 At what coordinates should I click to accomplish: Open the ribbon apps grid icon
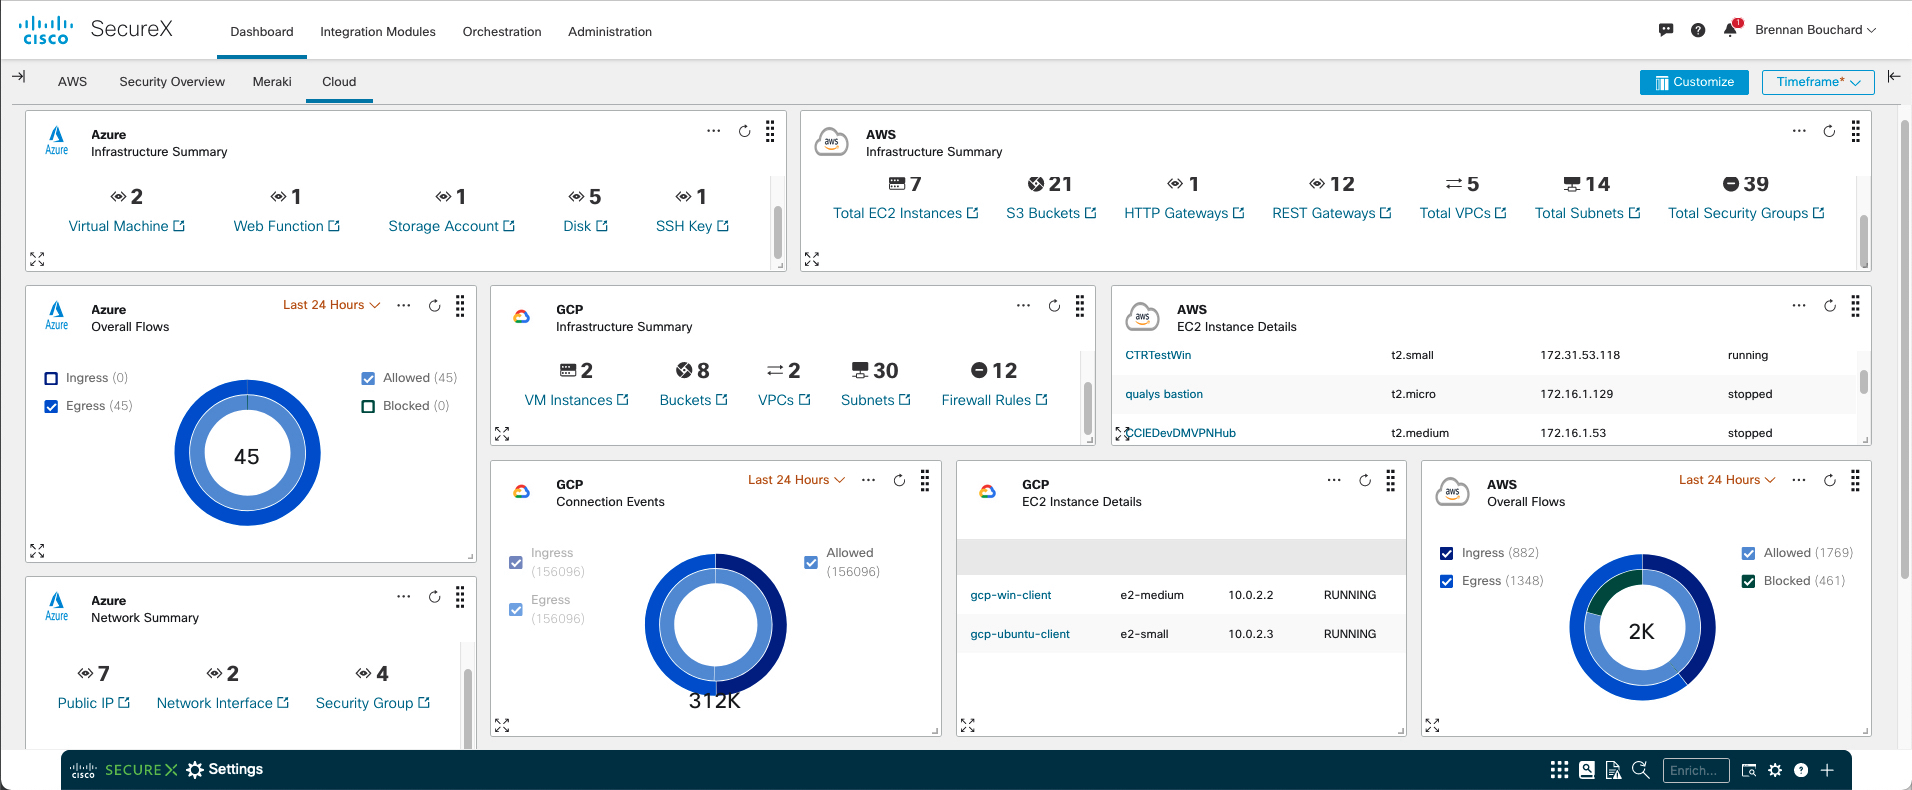pos(1559,770)
